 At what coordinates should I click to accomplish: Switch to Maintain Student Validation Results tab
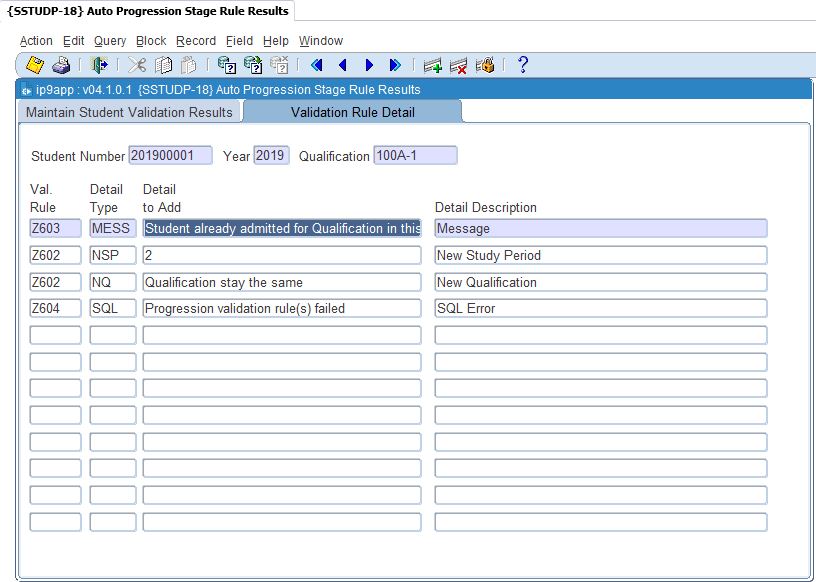[129, 112]
